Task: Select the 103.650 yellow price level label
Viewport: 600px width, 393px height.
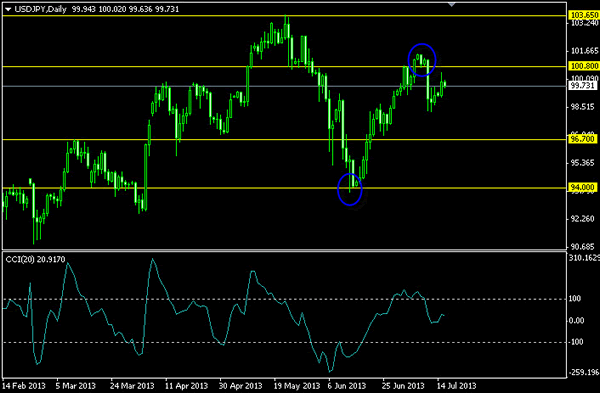Action: [x=584, y=15]
